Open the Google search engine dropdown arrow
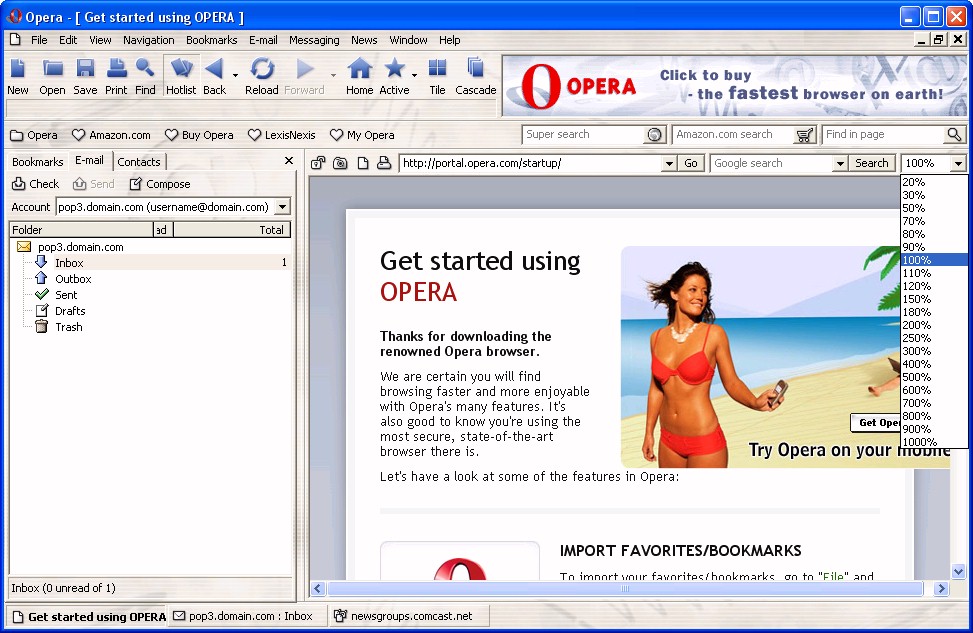This screenshot has height=633, width=973. click(x=840, y=163)
